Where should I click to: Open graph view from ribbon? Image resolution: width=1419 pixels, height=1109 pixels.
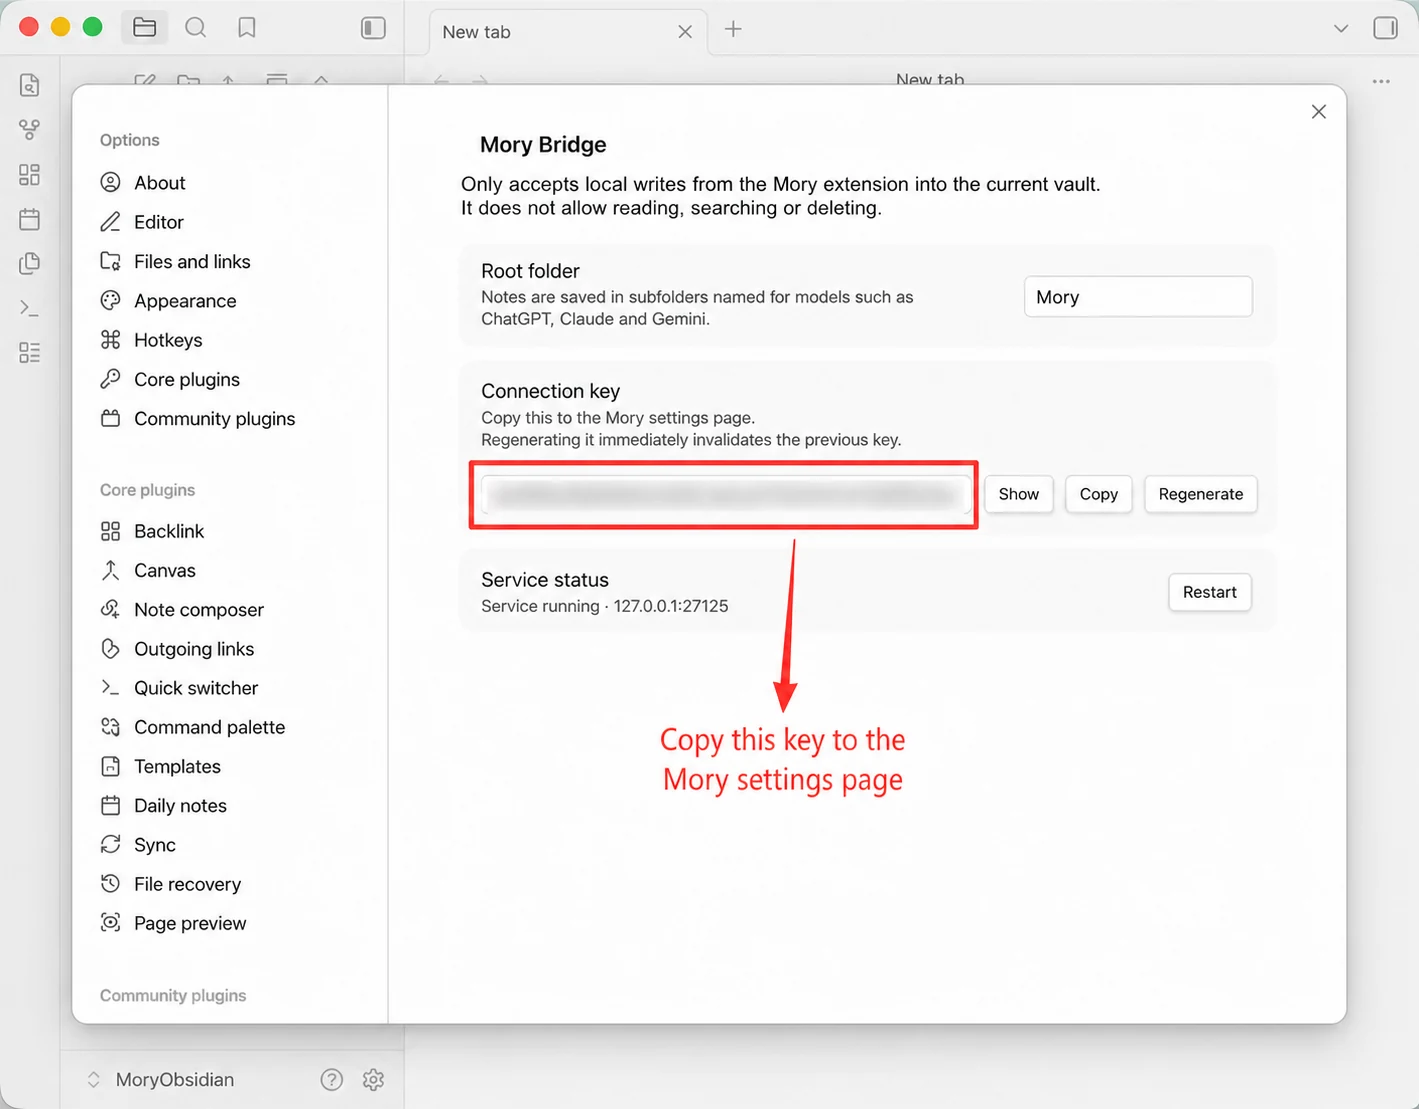tap(30, 130)
